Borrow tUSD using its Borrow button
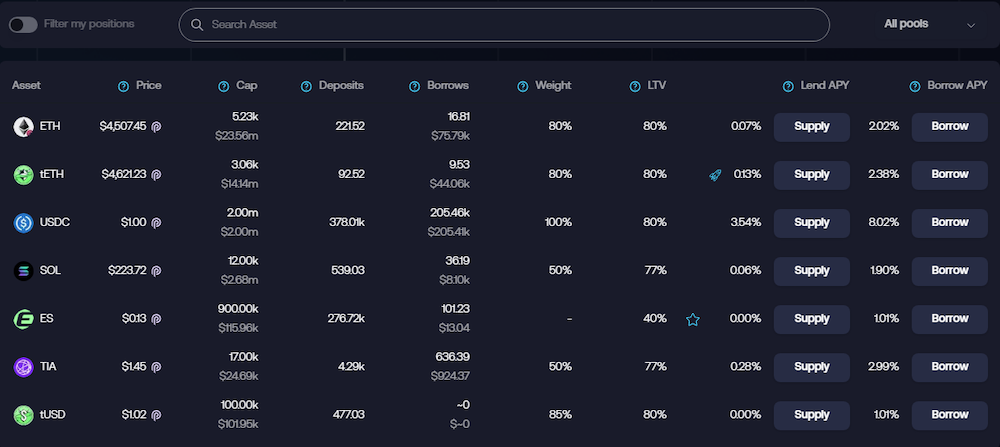 pyautogui.click(x=950, y=415)
